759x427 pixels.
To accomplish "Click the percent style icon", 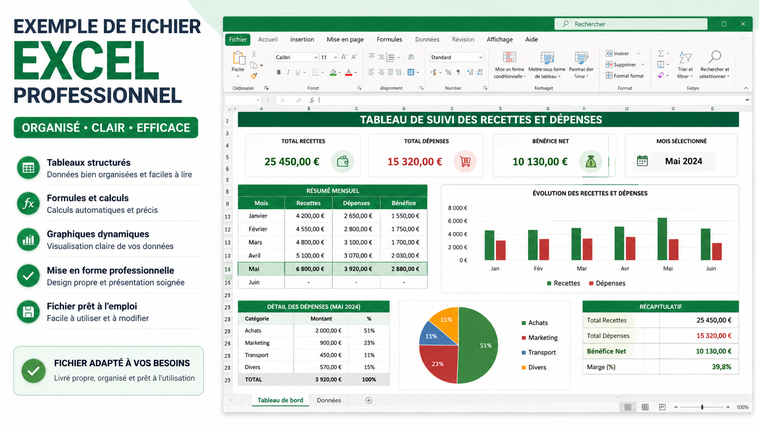I will point(448,73).
